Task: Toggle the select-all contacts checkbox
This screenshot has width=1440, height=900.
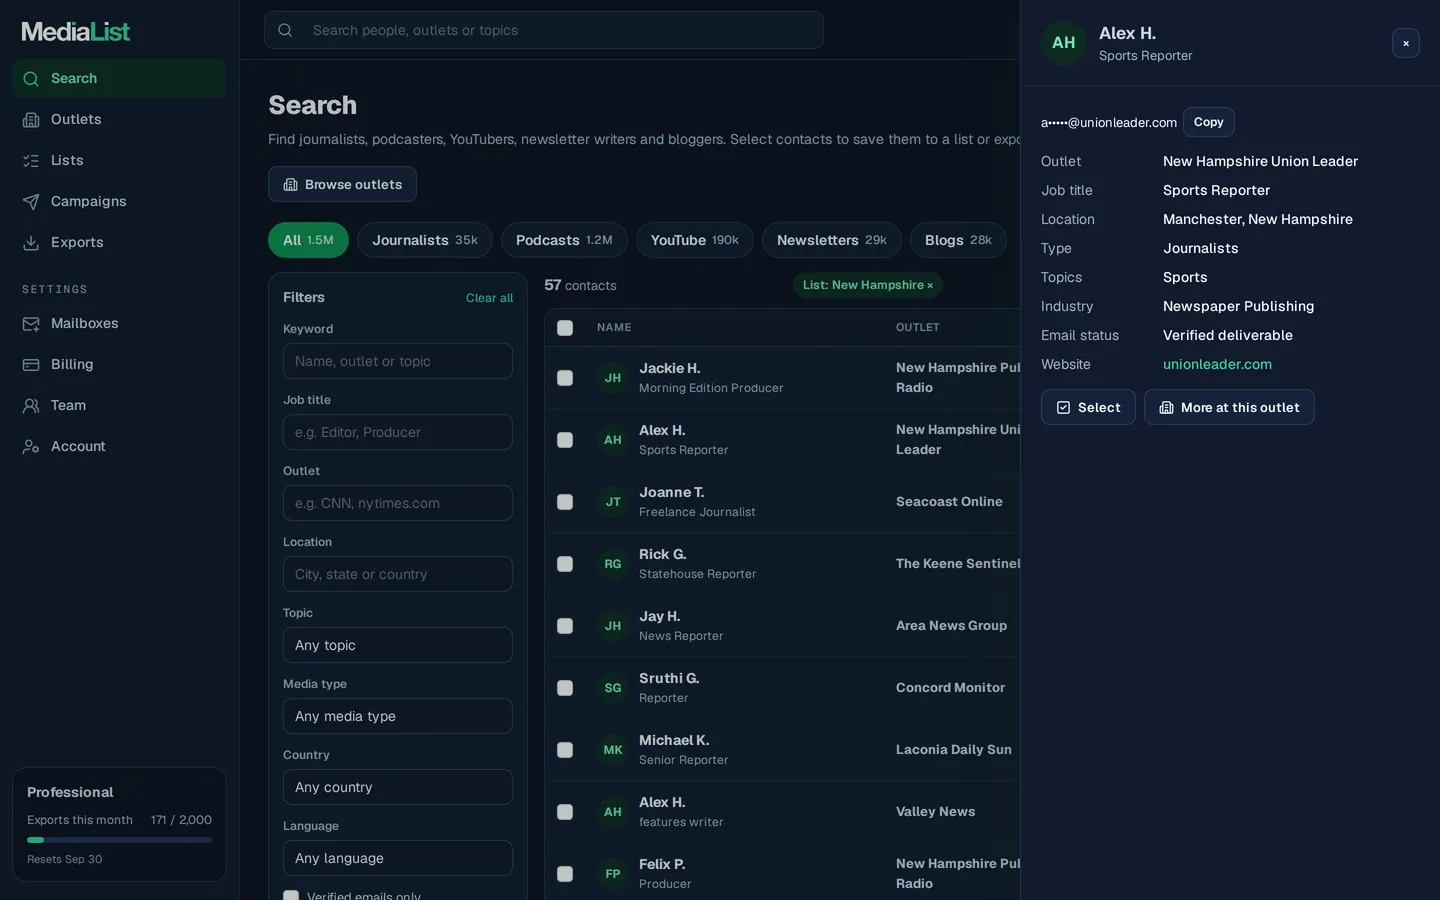Action: coord(565,328)
